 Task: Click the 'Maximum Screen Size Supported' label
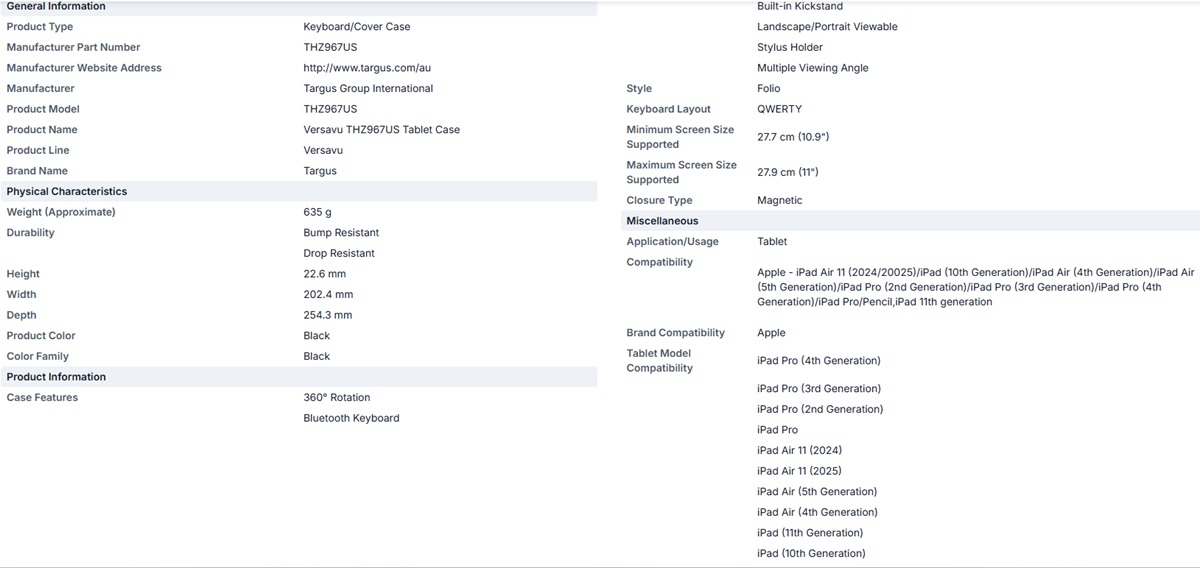(x=682, y=172)
